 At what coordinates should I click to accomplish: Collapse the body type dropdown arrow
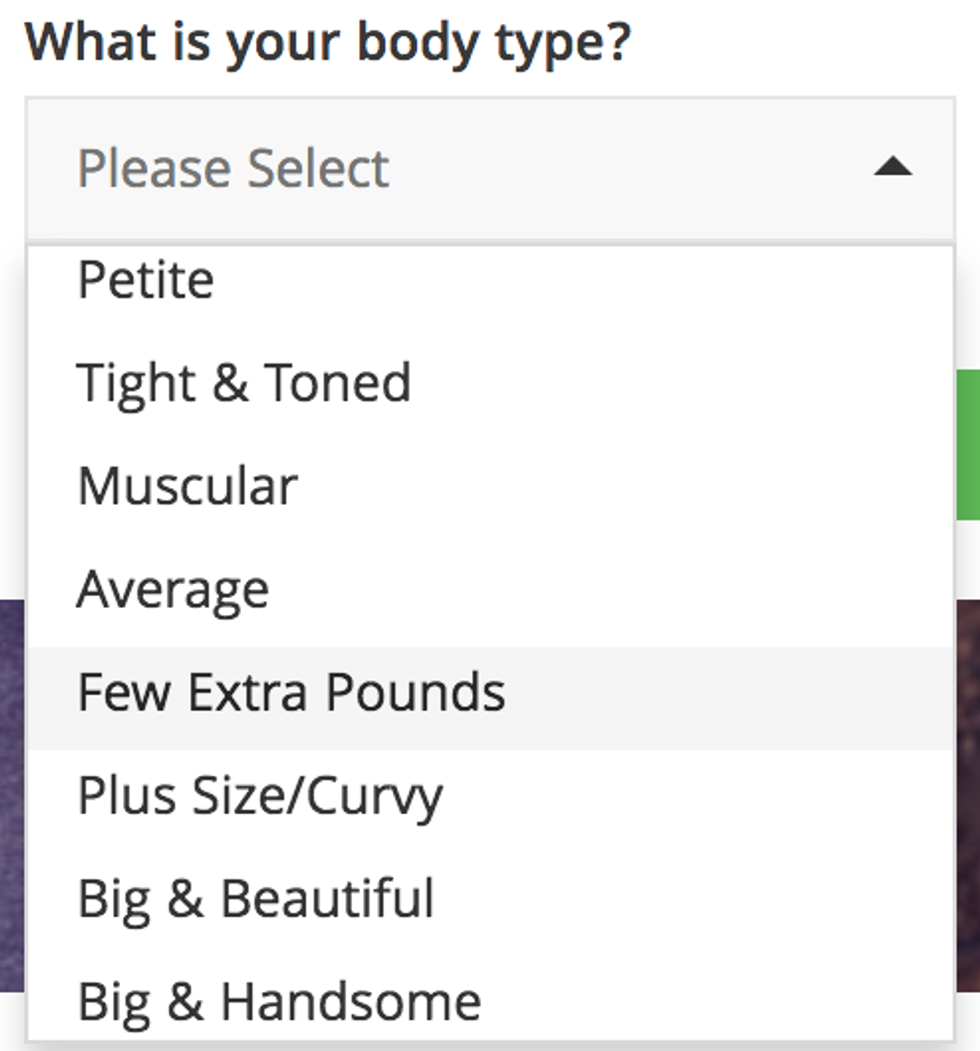coord(892,167)
